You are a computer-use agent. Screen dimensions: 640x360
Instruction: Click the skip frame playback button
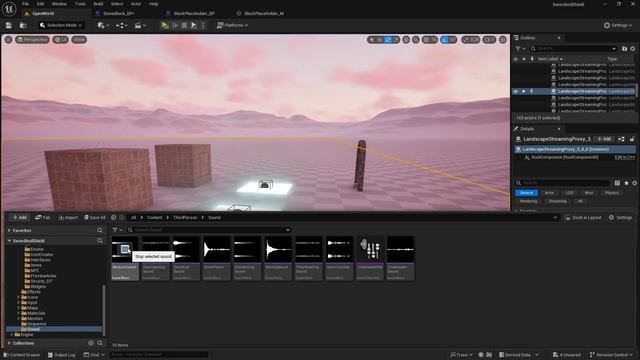[x=175, y=25]
